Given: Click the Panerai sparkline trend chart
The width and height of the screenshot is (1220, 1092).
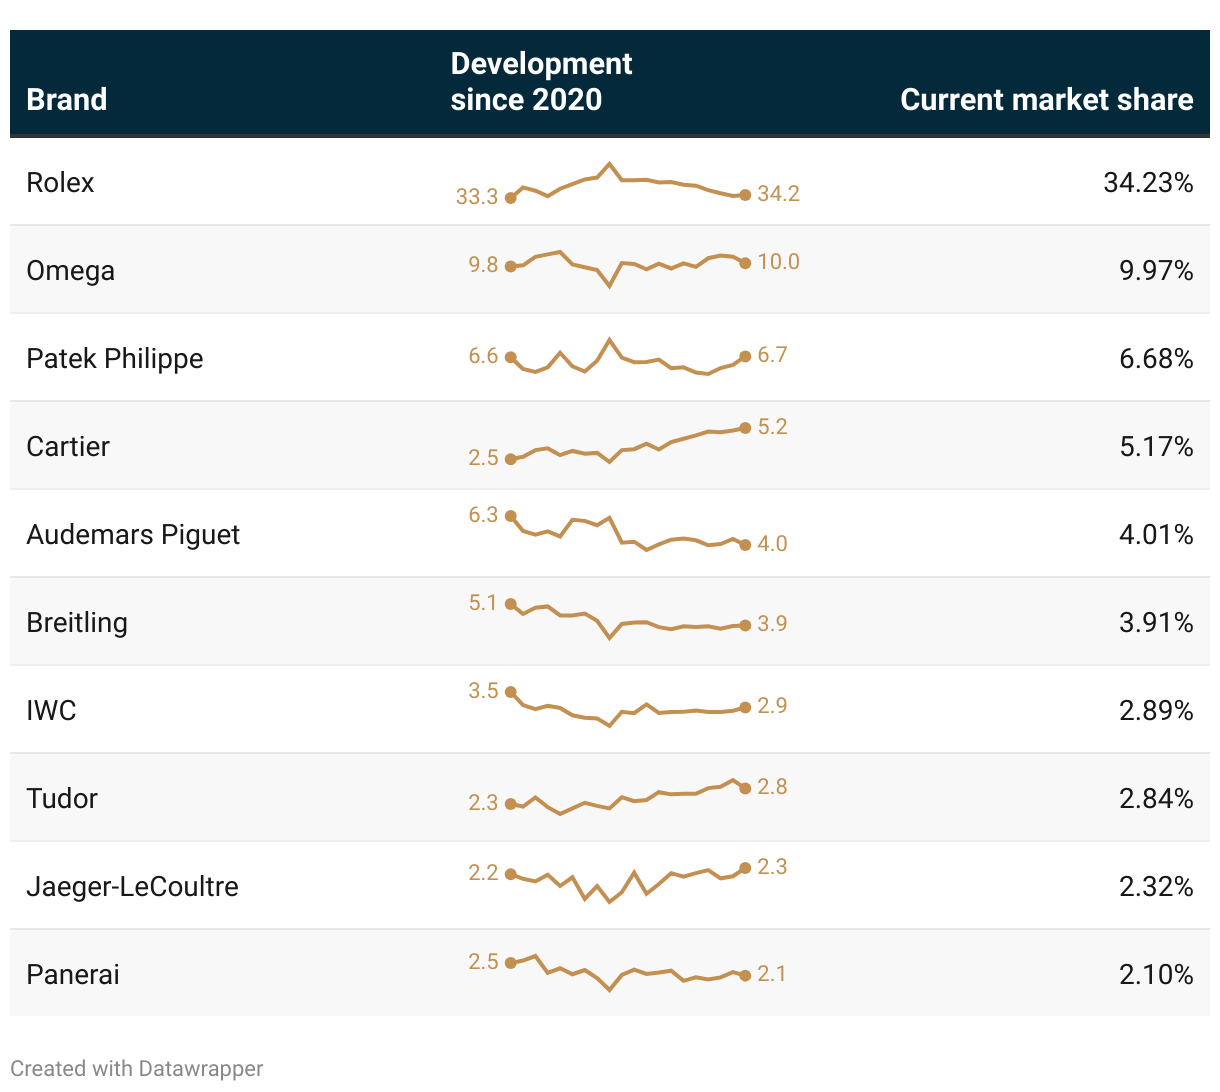Looking at the screenshot, I should click(627, 972).
